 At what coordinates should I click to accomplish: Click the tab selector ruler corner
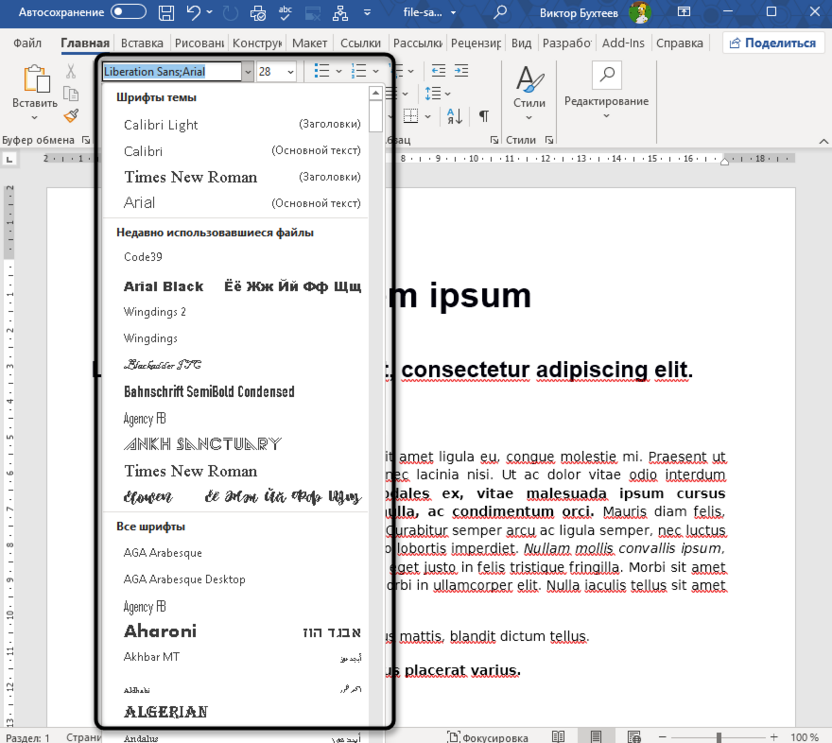pos(10,159)
